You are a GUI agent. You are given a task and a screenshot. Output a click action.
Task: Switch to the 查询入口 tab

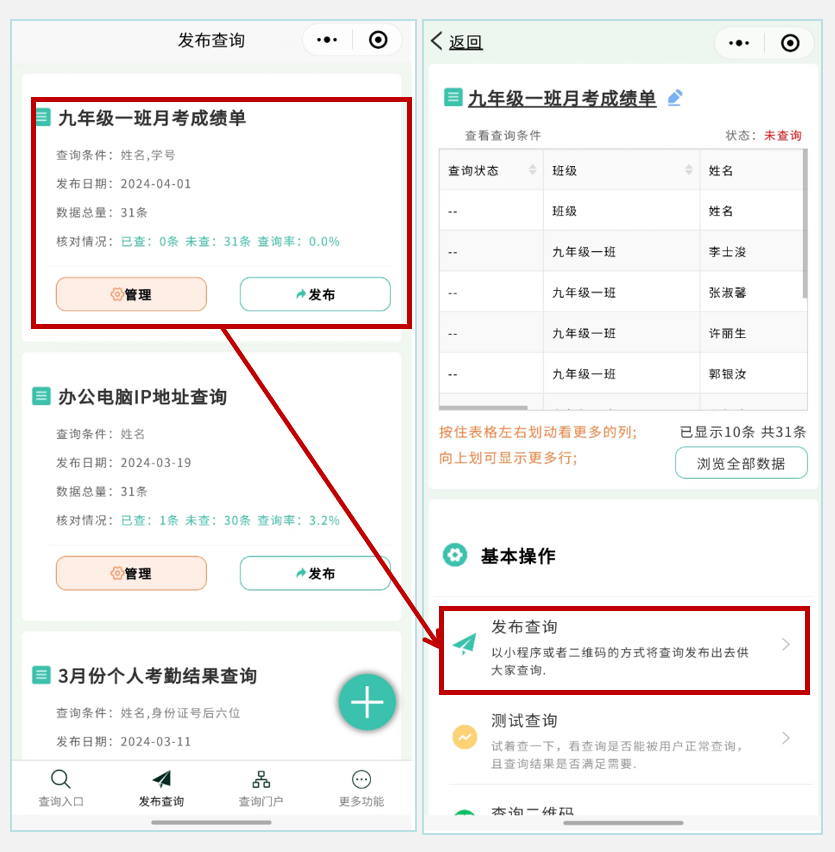click(x=61, y=788)
